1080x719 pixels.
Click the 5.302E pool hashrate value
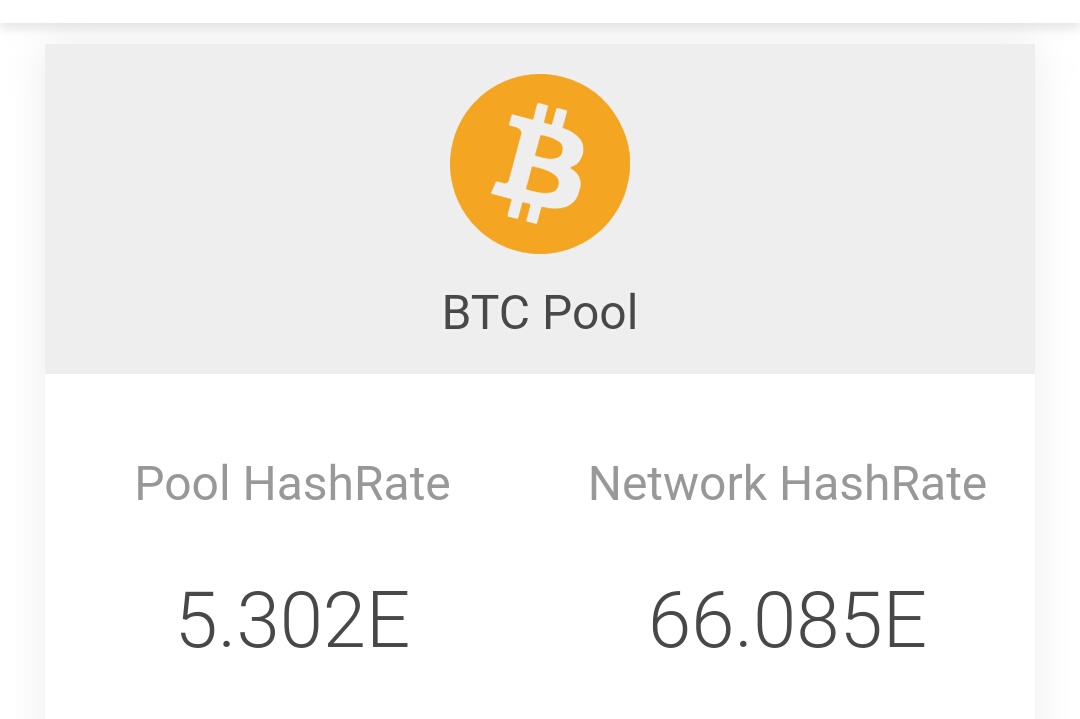coord(294,620)
